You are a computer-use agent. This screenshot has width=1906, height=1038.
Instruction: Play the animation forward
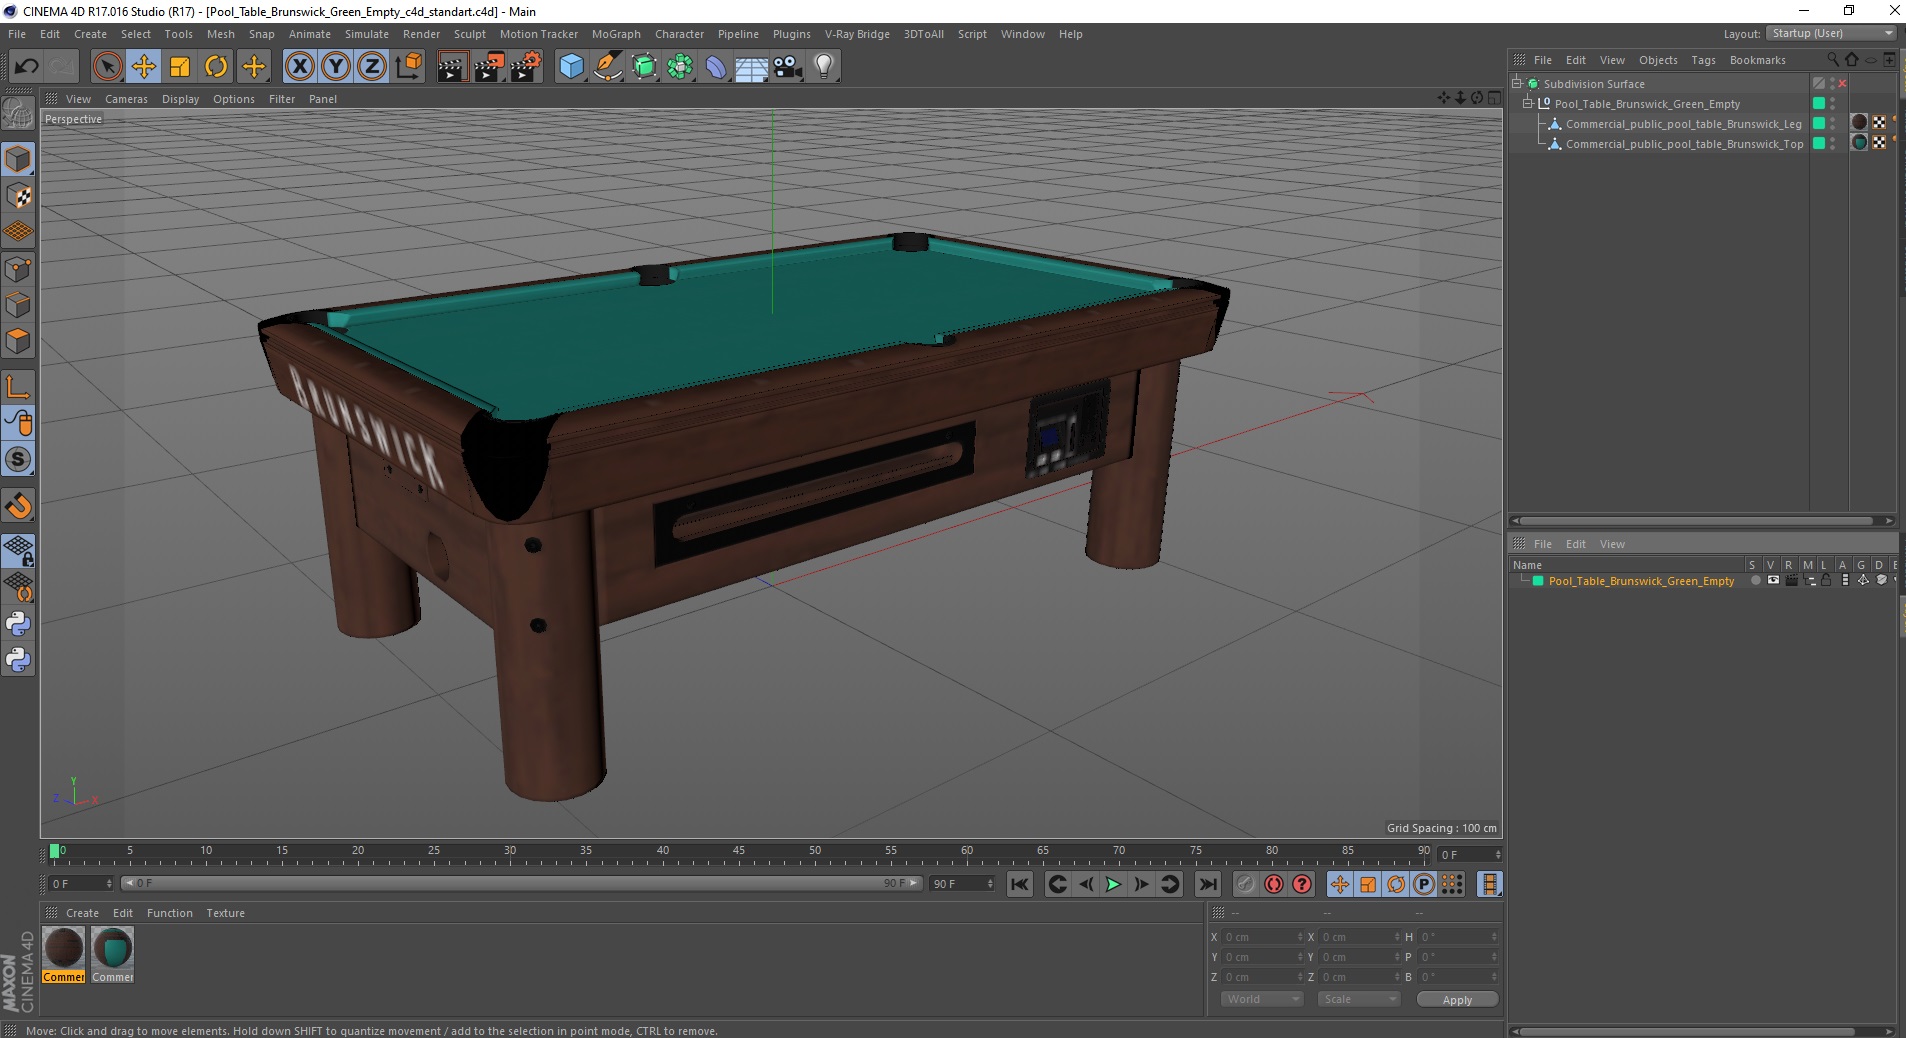click(1113, 884)
